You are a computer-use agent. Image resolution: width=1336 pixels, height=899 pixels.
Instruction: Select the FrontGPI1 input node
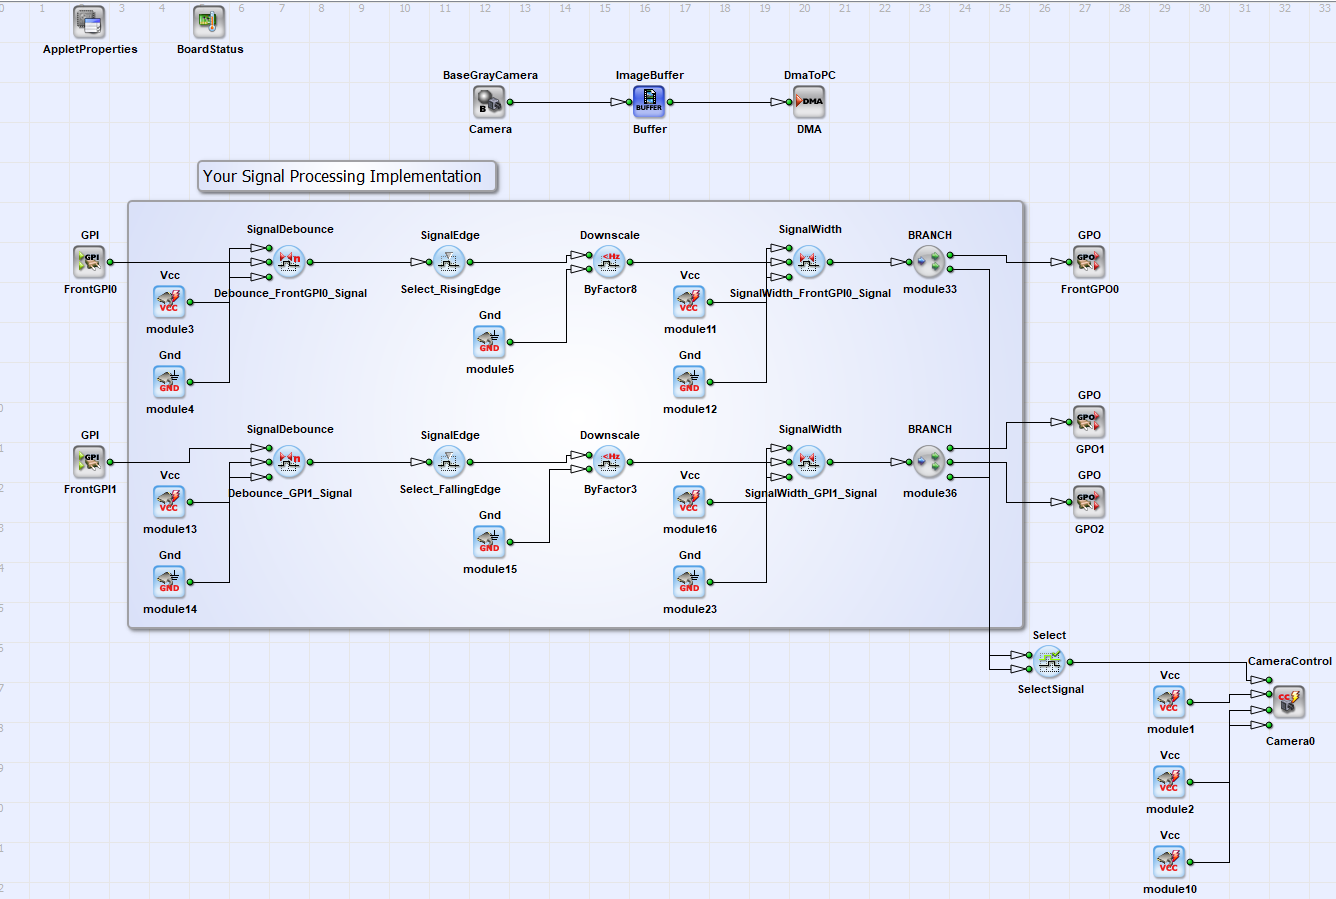(90, 462)
